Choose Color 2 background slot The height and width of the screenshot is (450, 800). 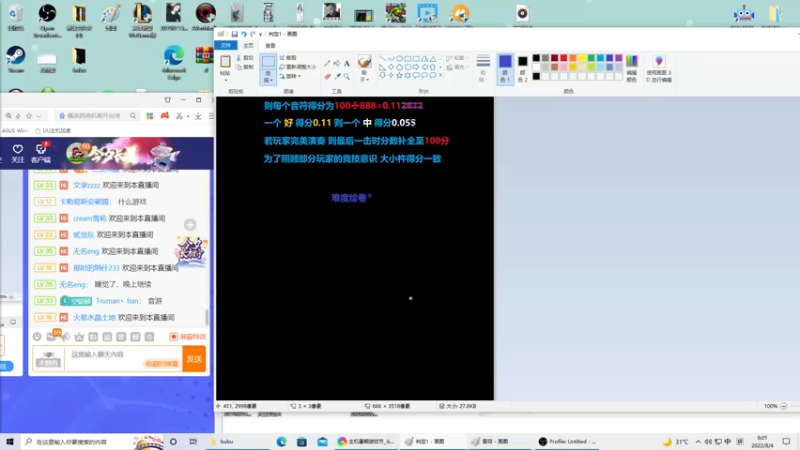pyautogui.click(x=522, y=68)
